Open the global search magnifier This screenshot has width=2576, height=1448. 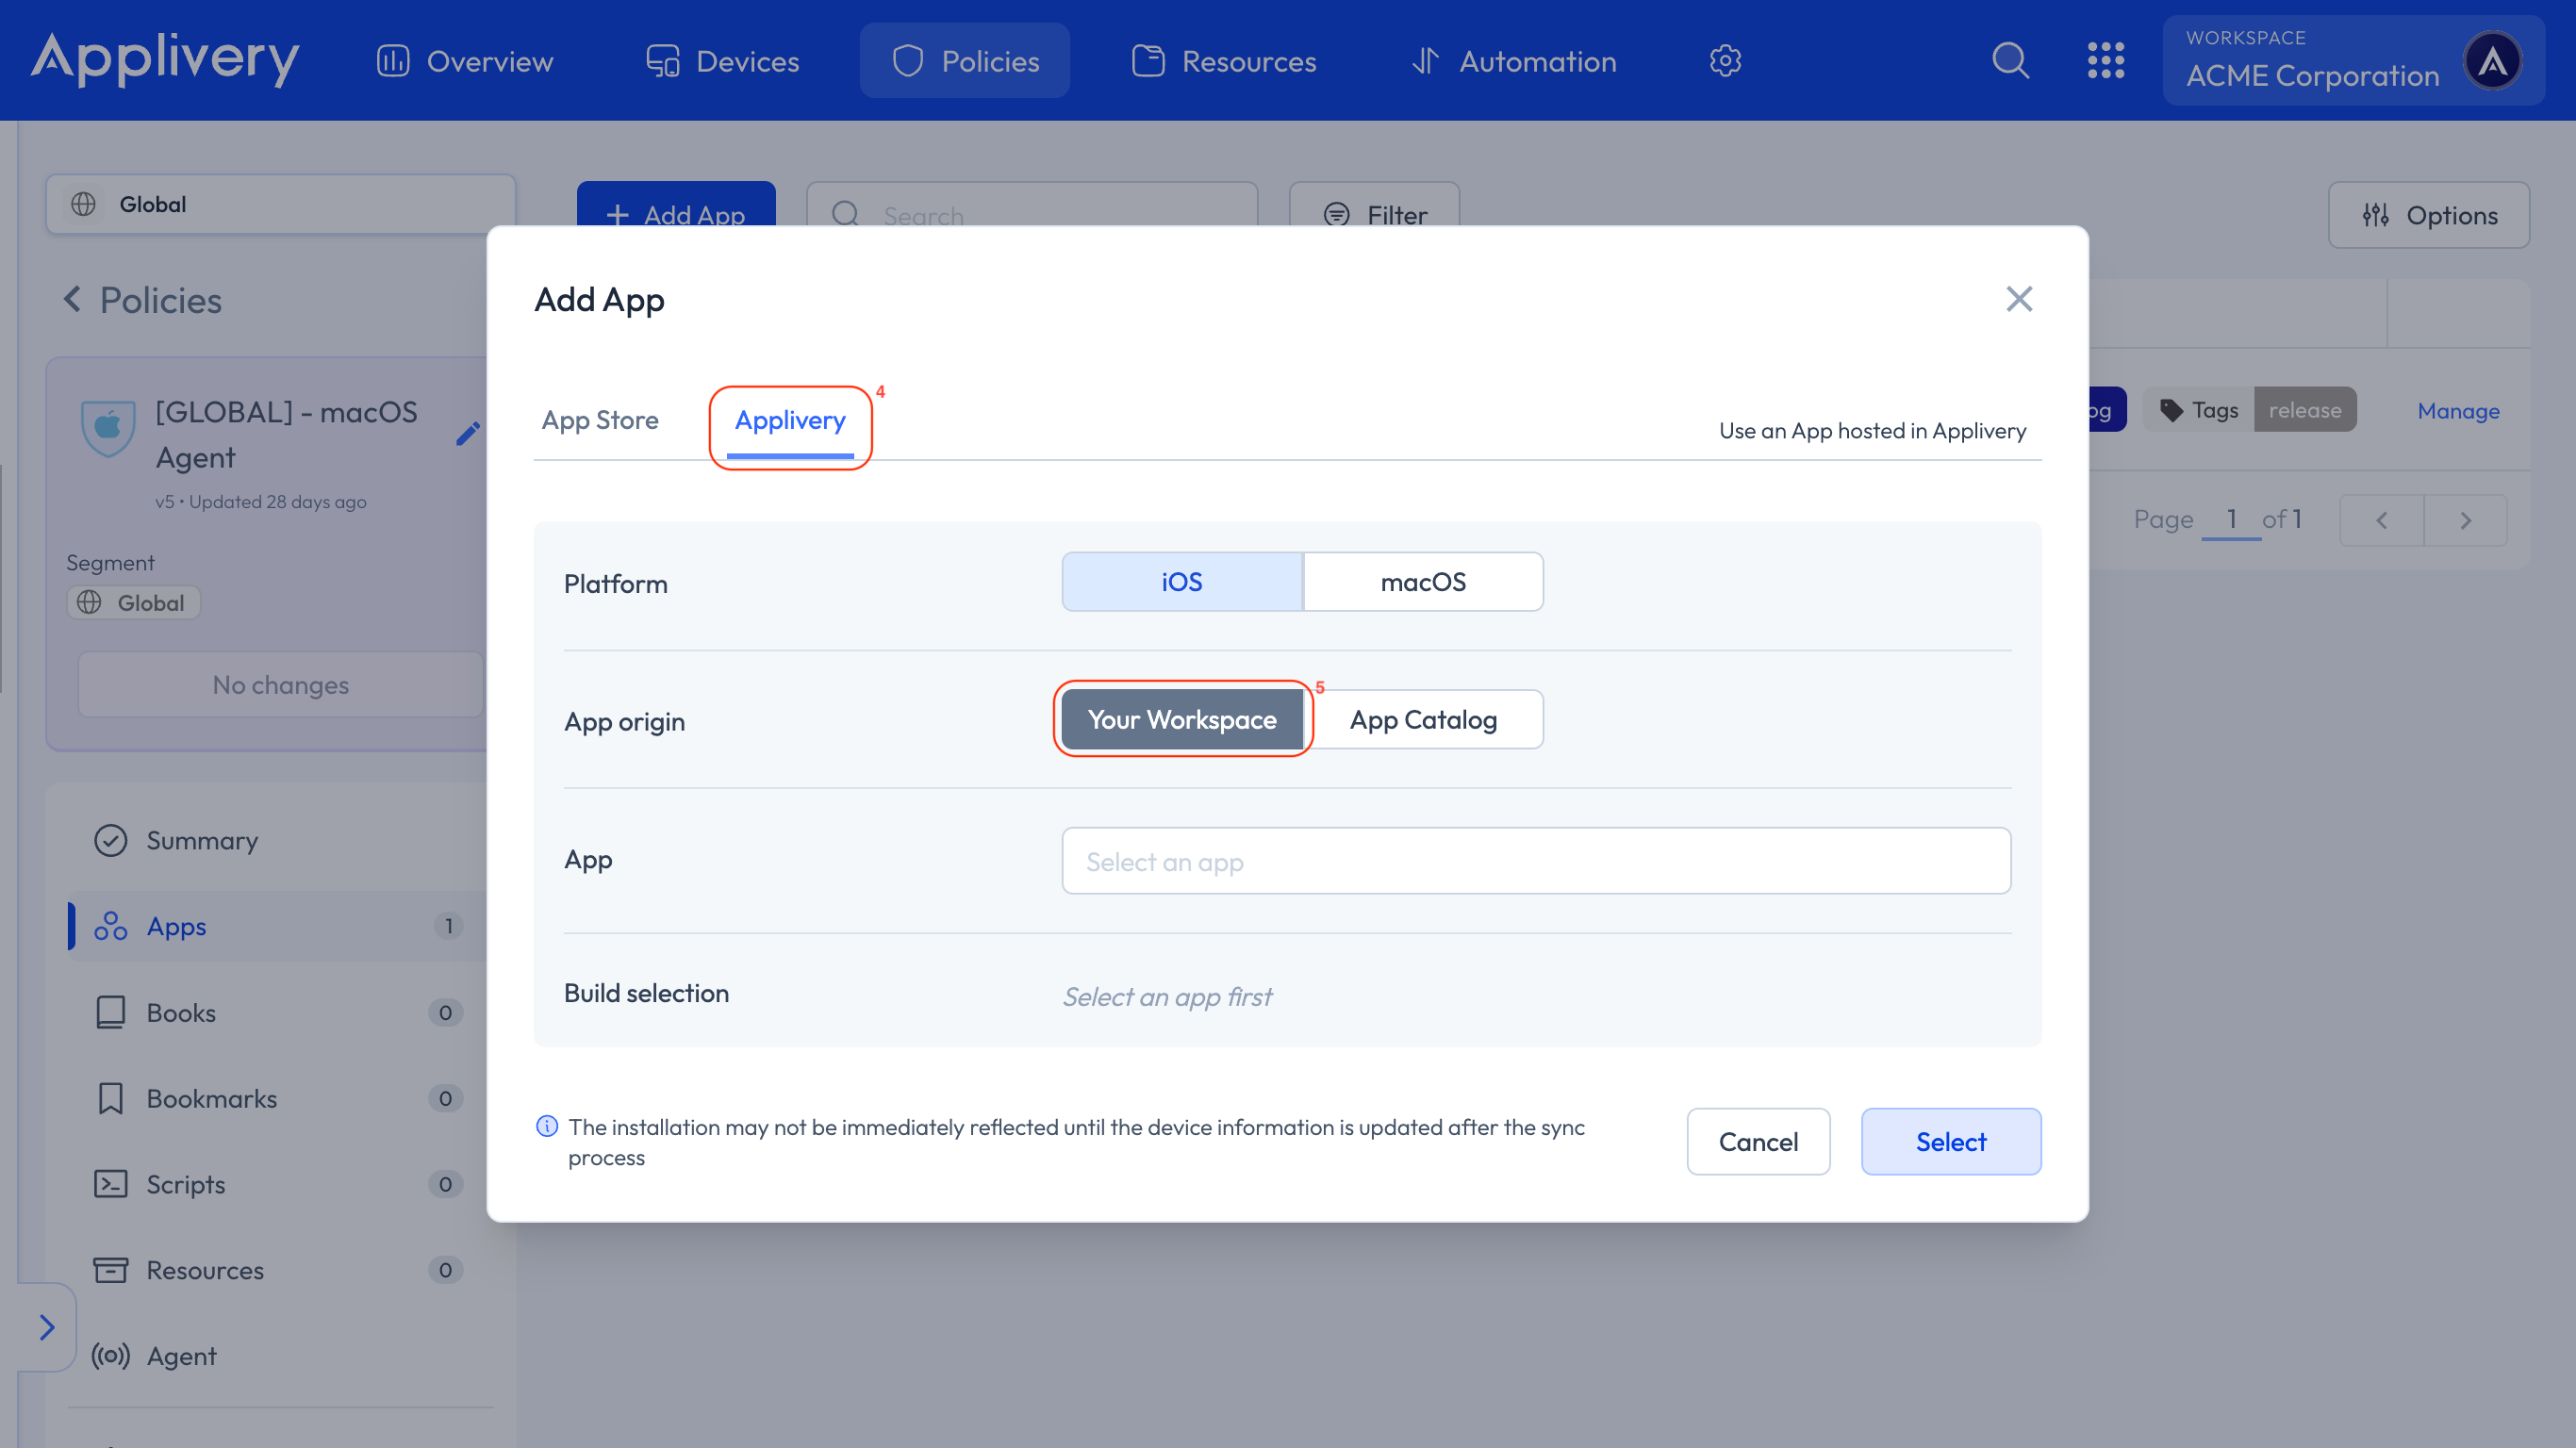pos(2011,60)
